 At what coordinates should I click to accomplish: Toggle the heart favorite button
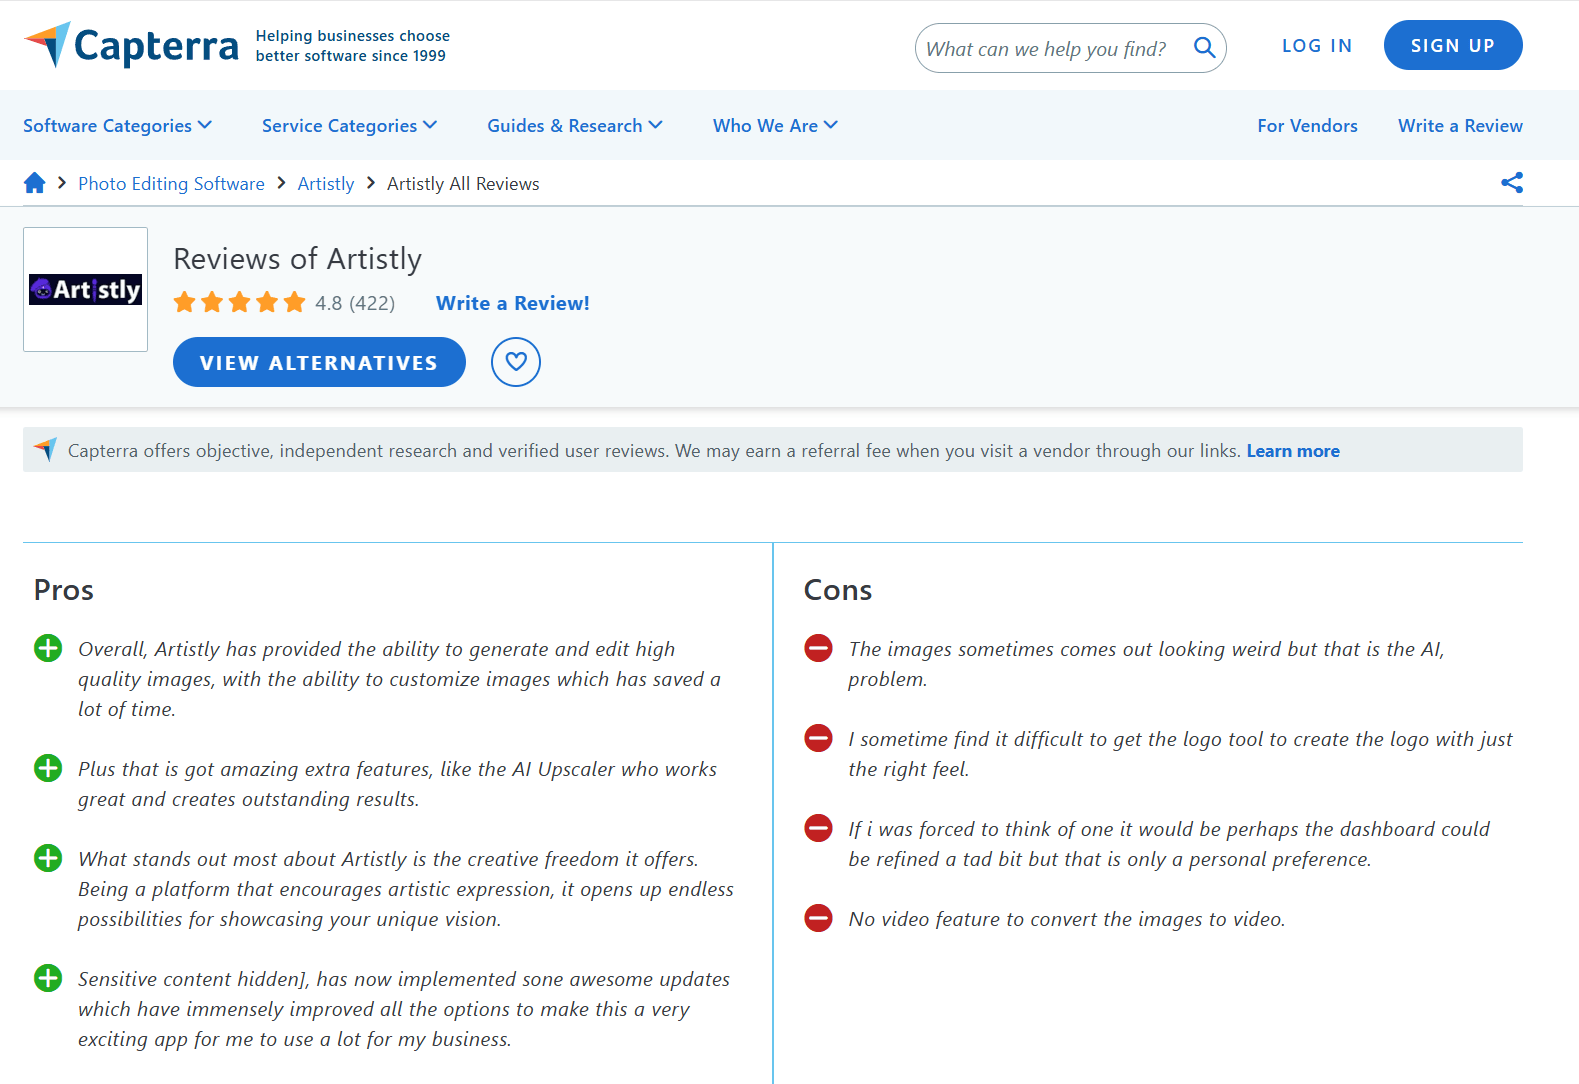[515, 362]
